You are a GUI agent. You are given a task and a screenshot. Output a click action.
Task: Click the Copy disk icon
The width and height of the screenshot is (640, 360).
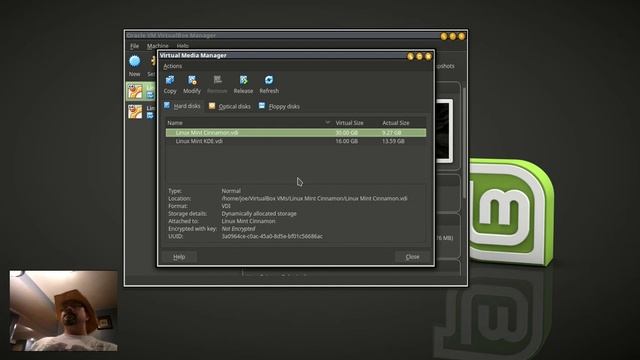coord(170,80)
